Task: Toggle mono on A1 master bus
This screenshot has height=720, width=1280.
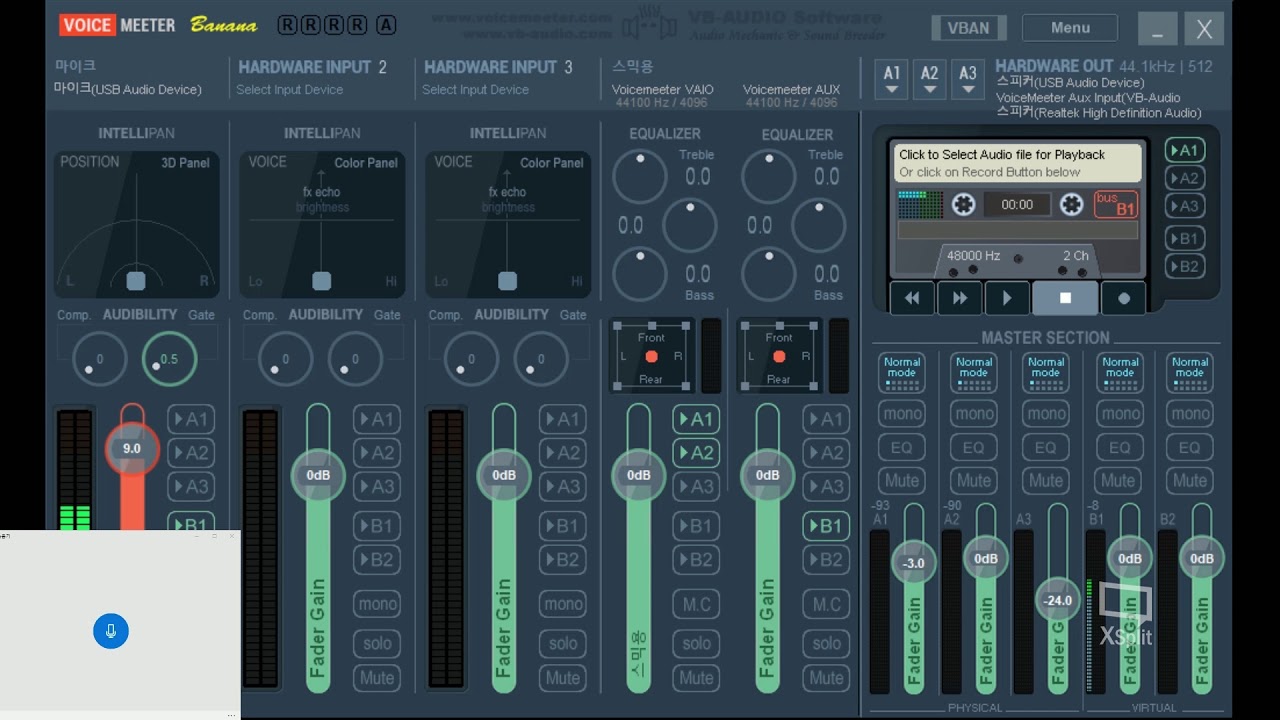Action: 902,414
